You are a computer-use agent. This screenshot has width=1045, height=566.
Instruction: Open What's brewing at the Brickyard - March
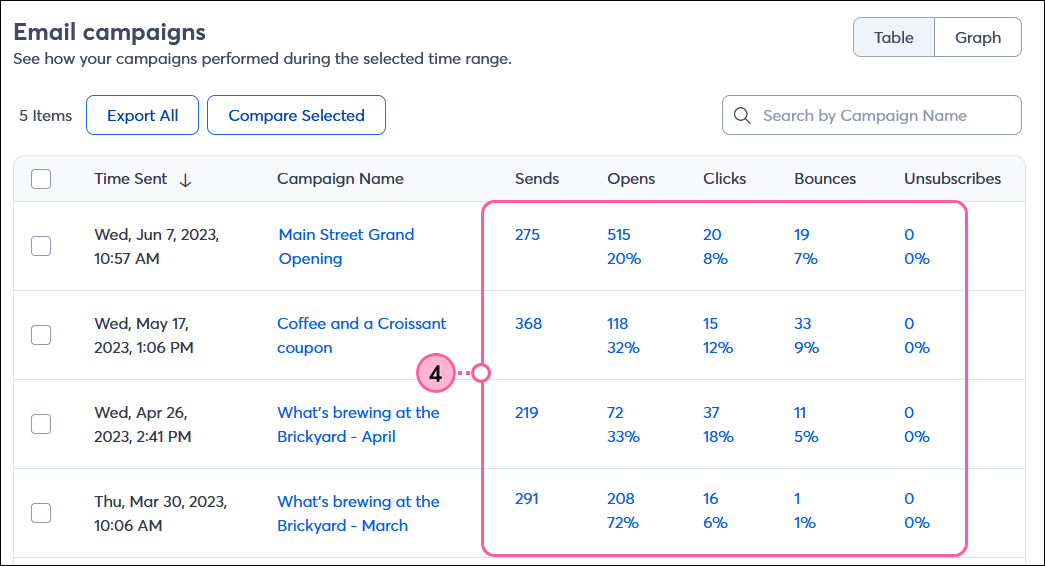[359, 513]
